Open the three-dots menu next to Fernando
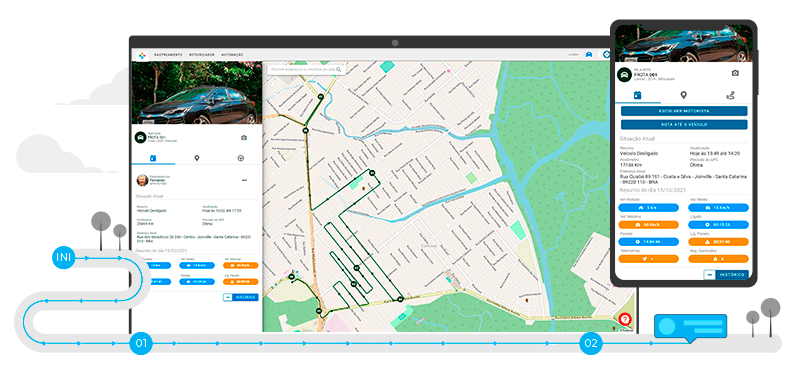 [x=244, y=180]
